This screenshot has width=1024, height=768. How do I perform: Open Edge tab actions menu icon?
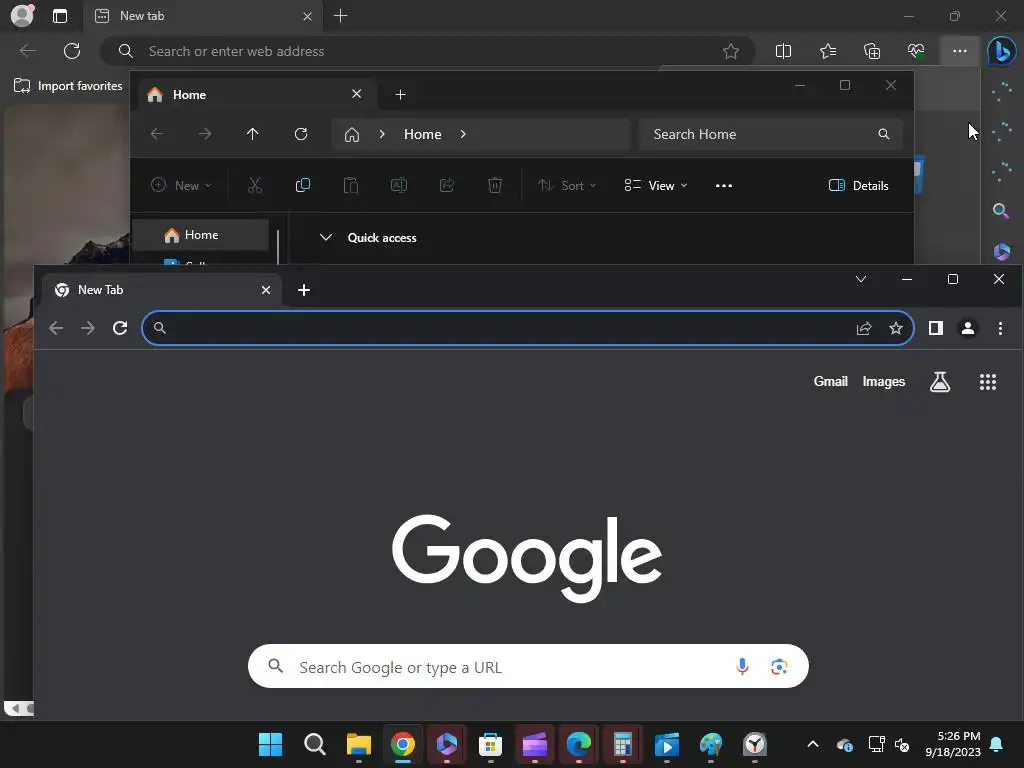[59, 16]
